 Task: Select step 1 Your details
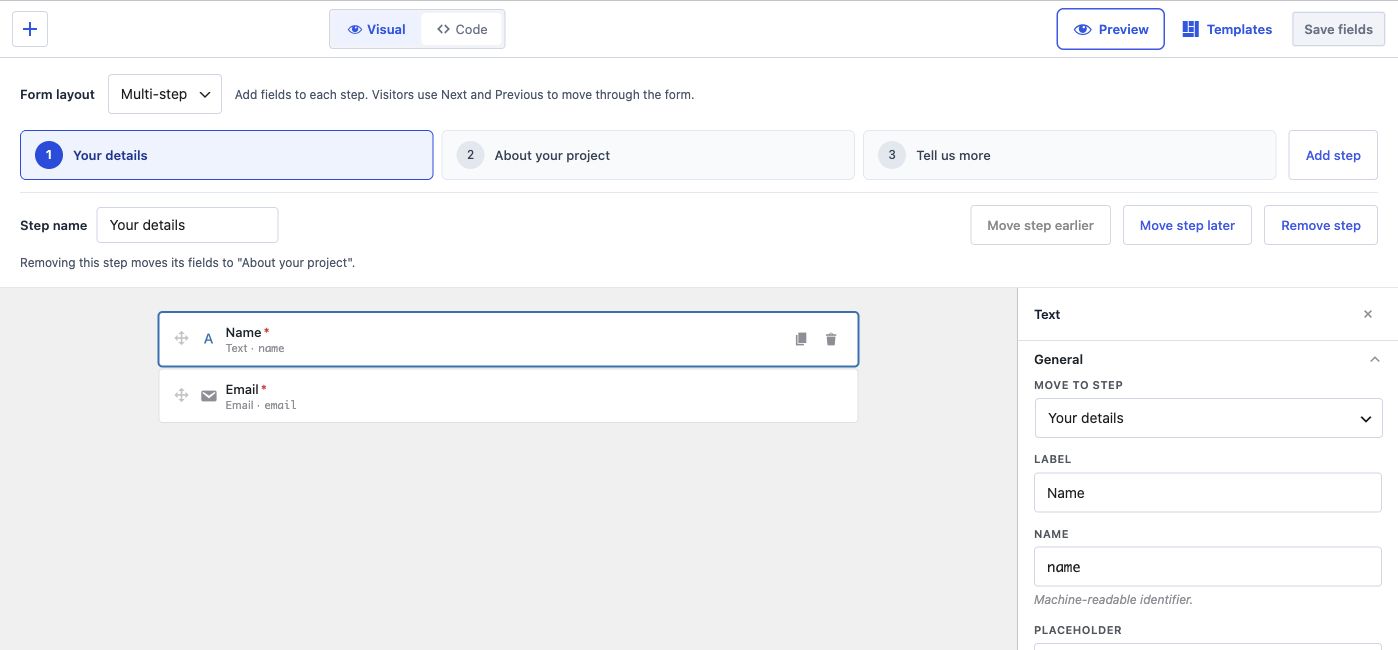pyautogui.click(x=226, y=155)
